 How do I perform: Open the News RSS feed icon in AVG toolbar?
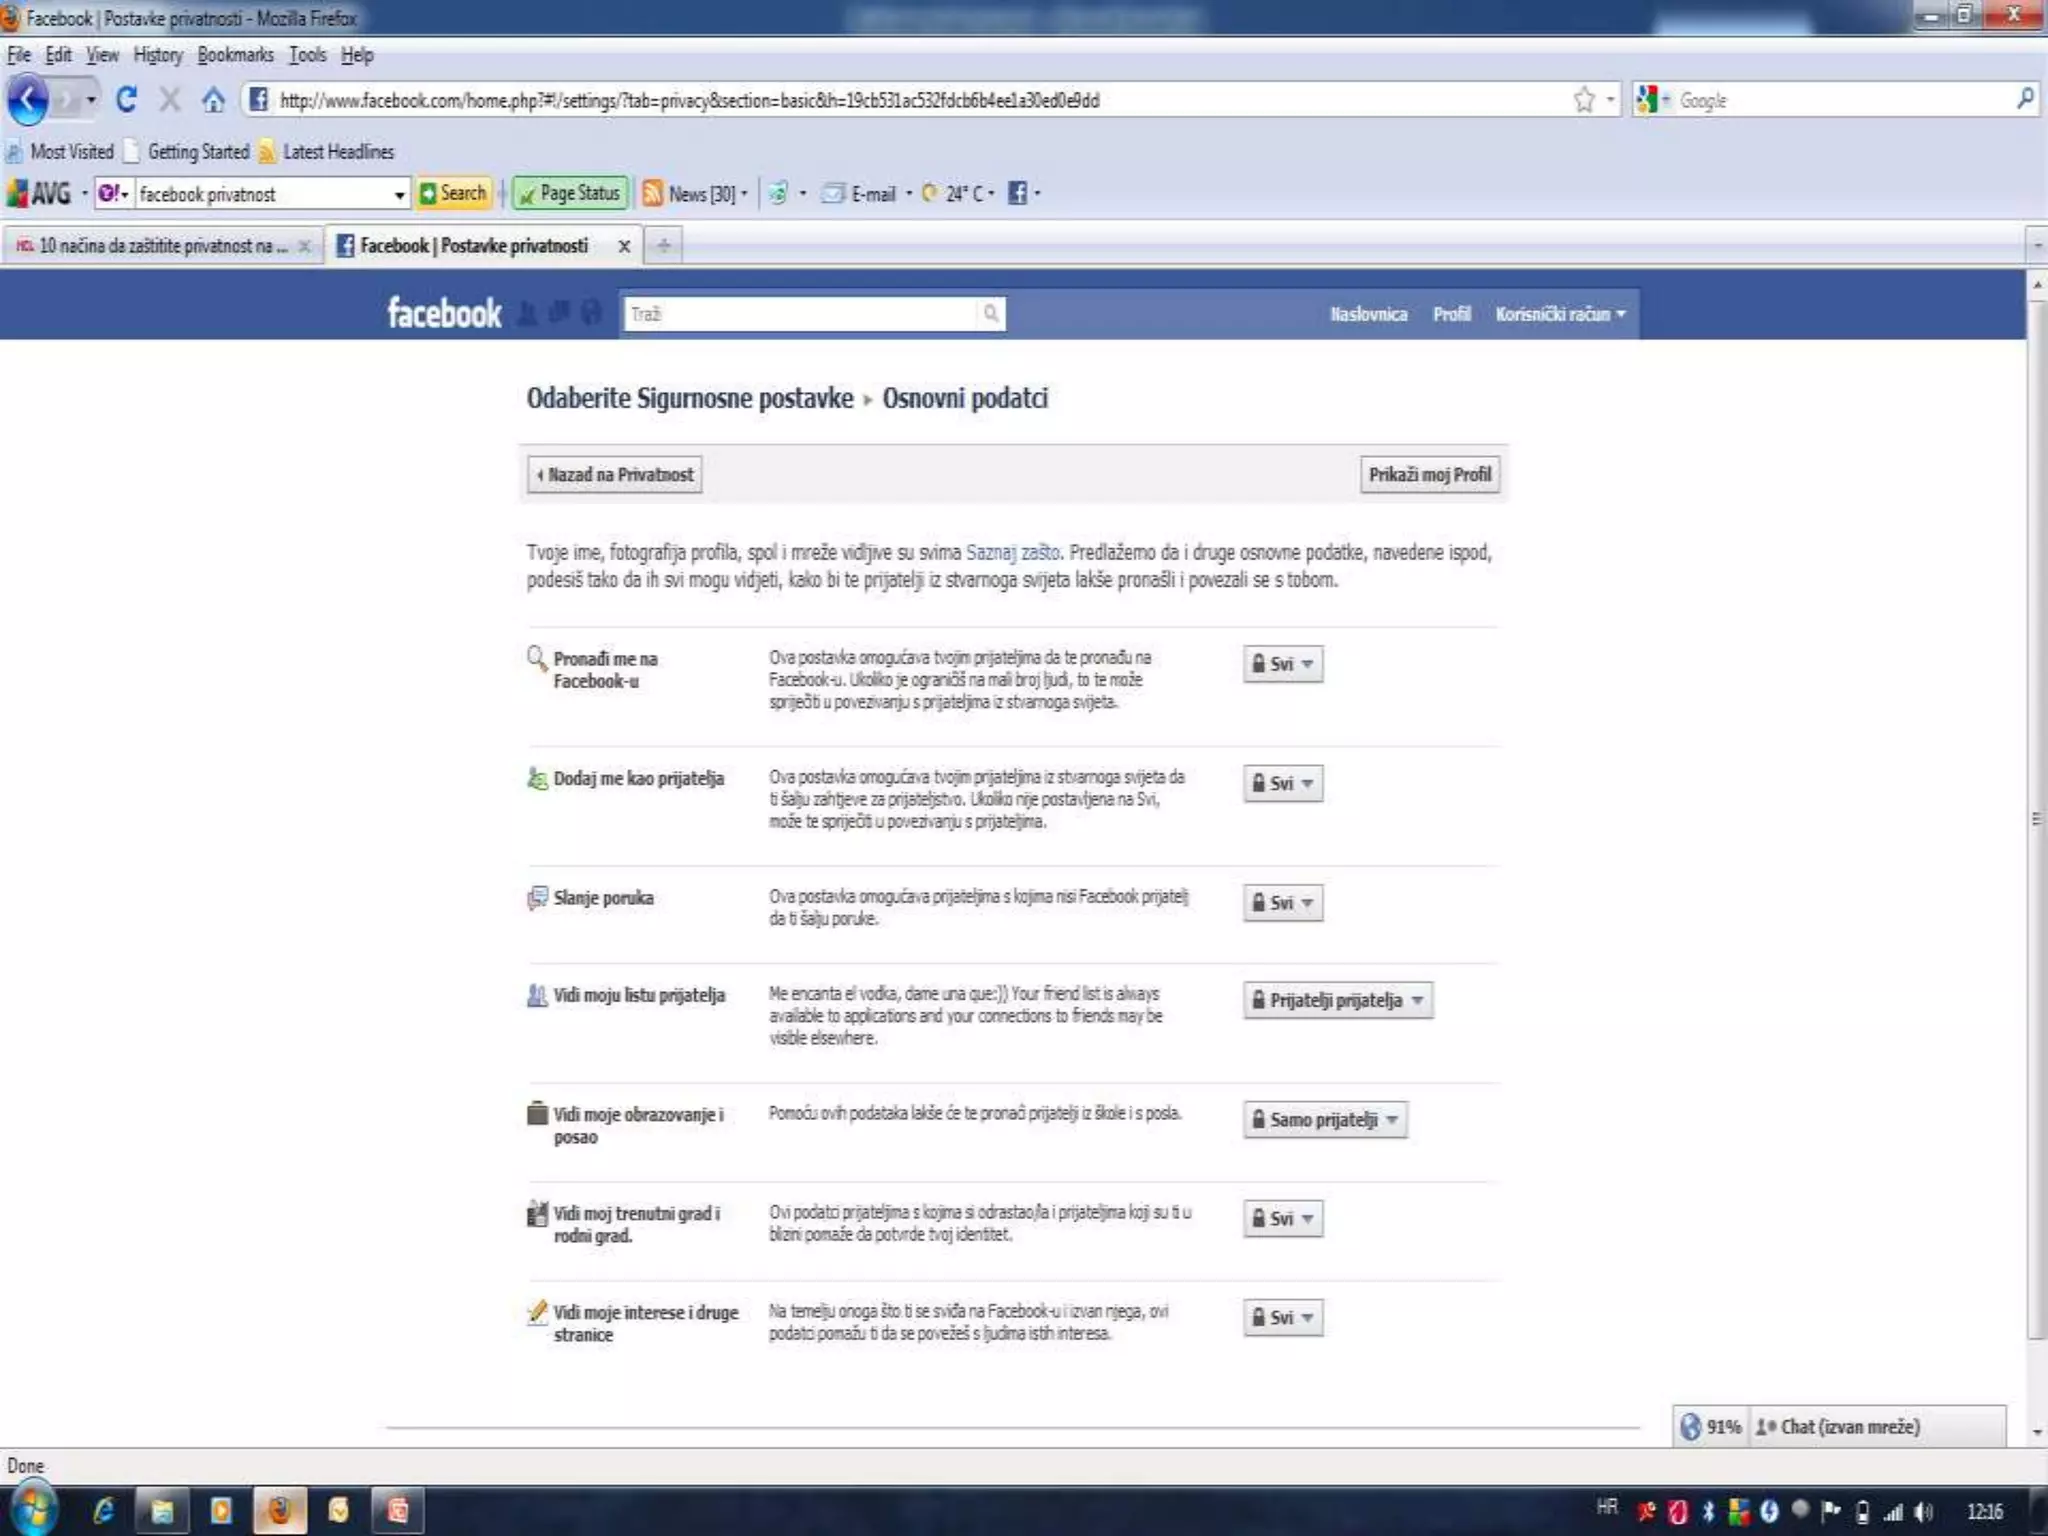point(653,193)
